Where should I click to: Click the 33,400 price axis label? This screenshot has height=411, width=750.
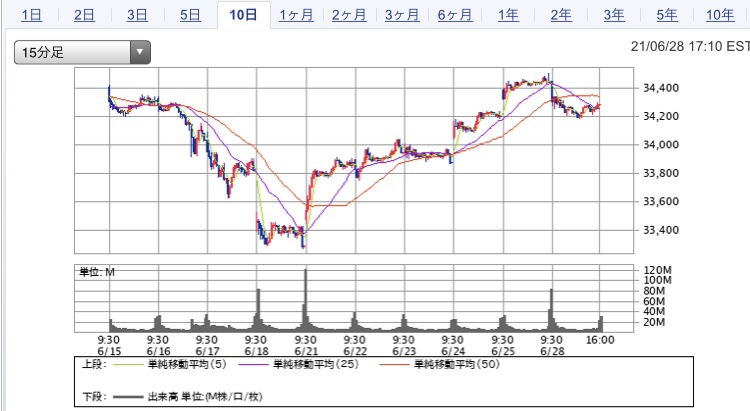(x=661, y=230)
